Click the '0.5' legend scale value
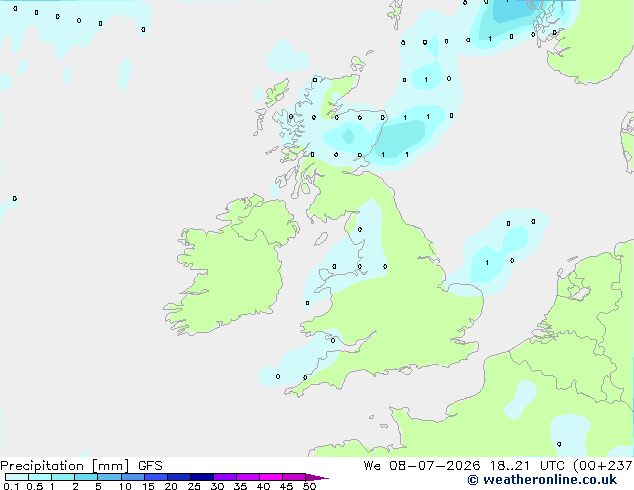Viewport: 634px width, 490px height. pyautogui.click(x=34, y=486)
